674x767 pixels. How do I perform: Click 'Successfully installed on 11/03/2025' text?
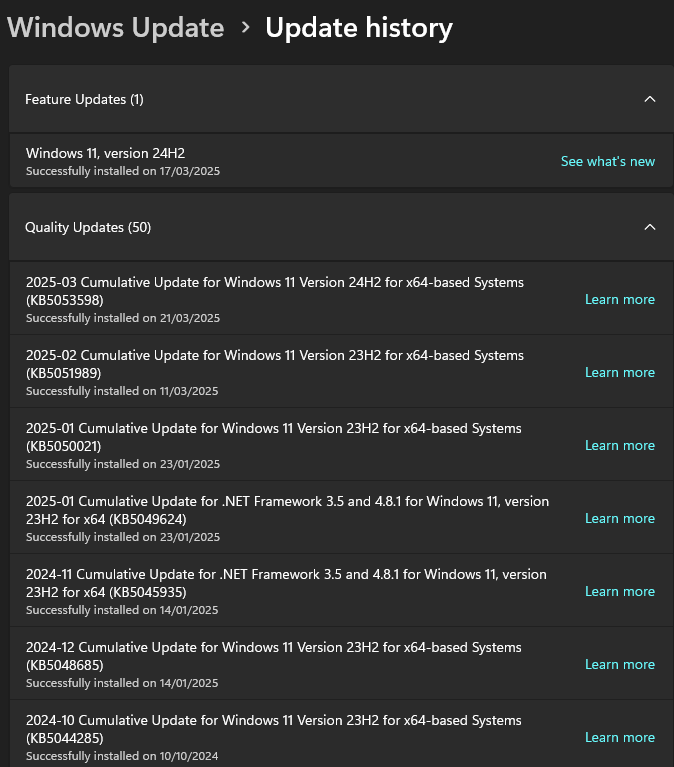(122, 391)
